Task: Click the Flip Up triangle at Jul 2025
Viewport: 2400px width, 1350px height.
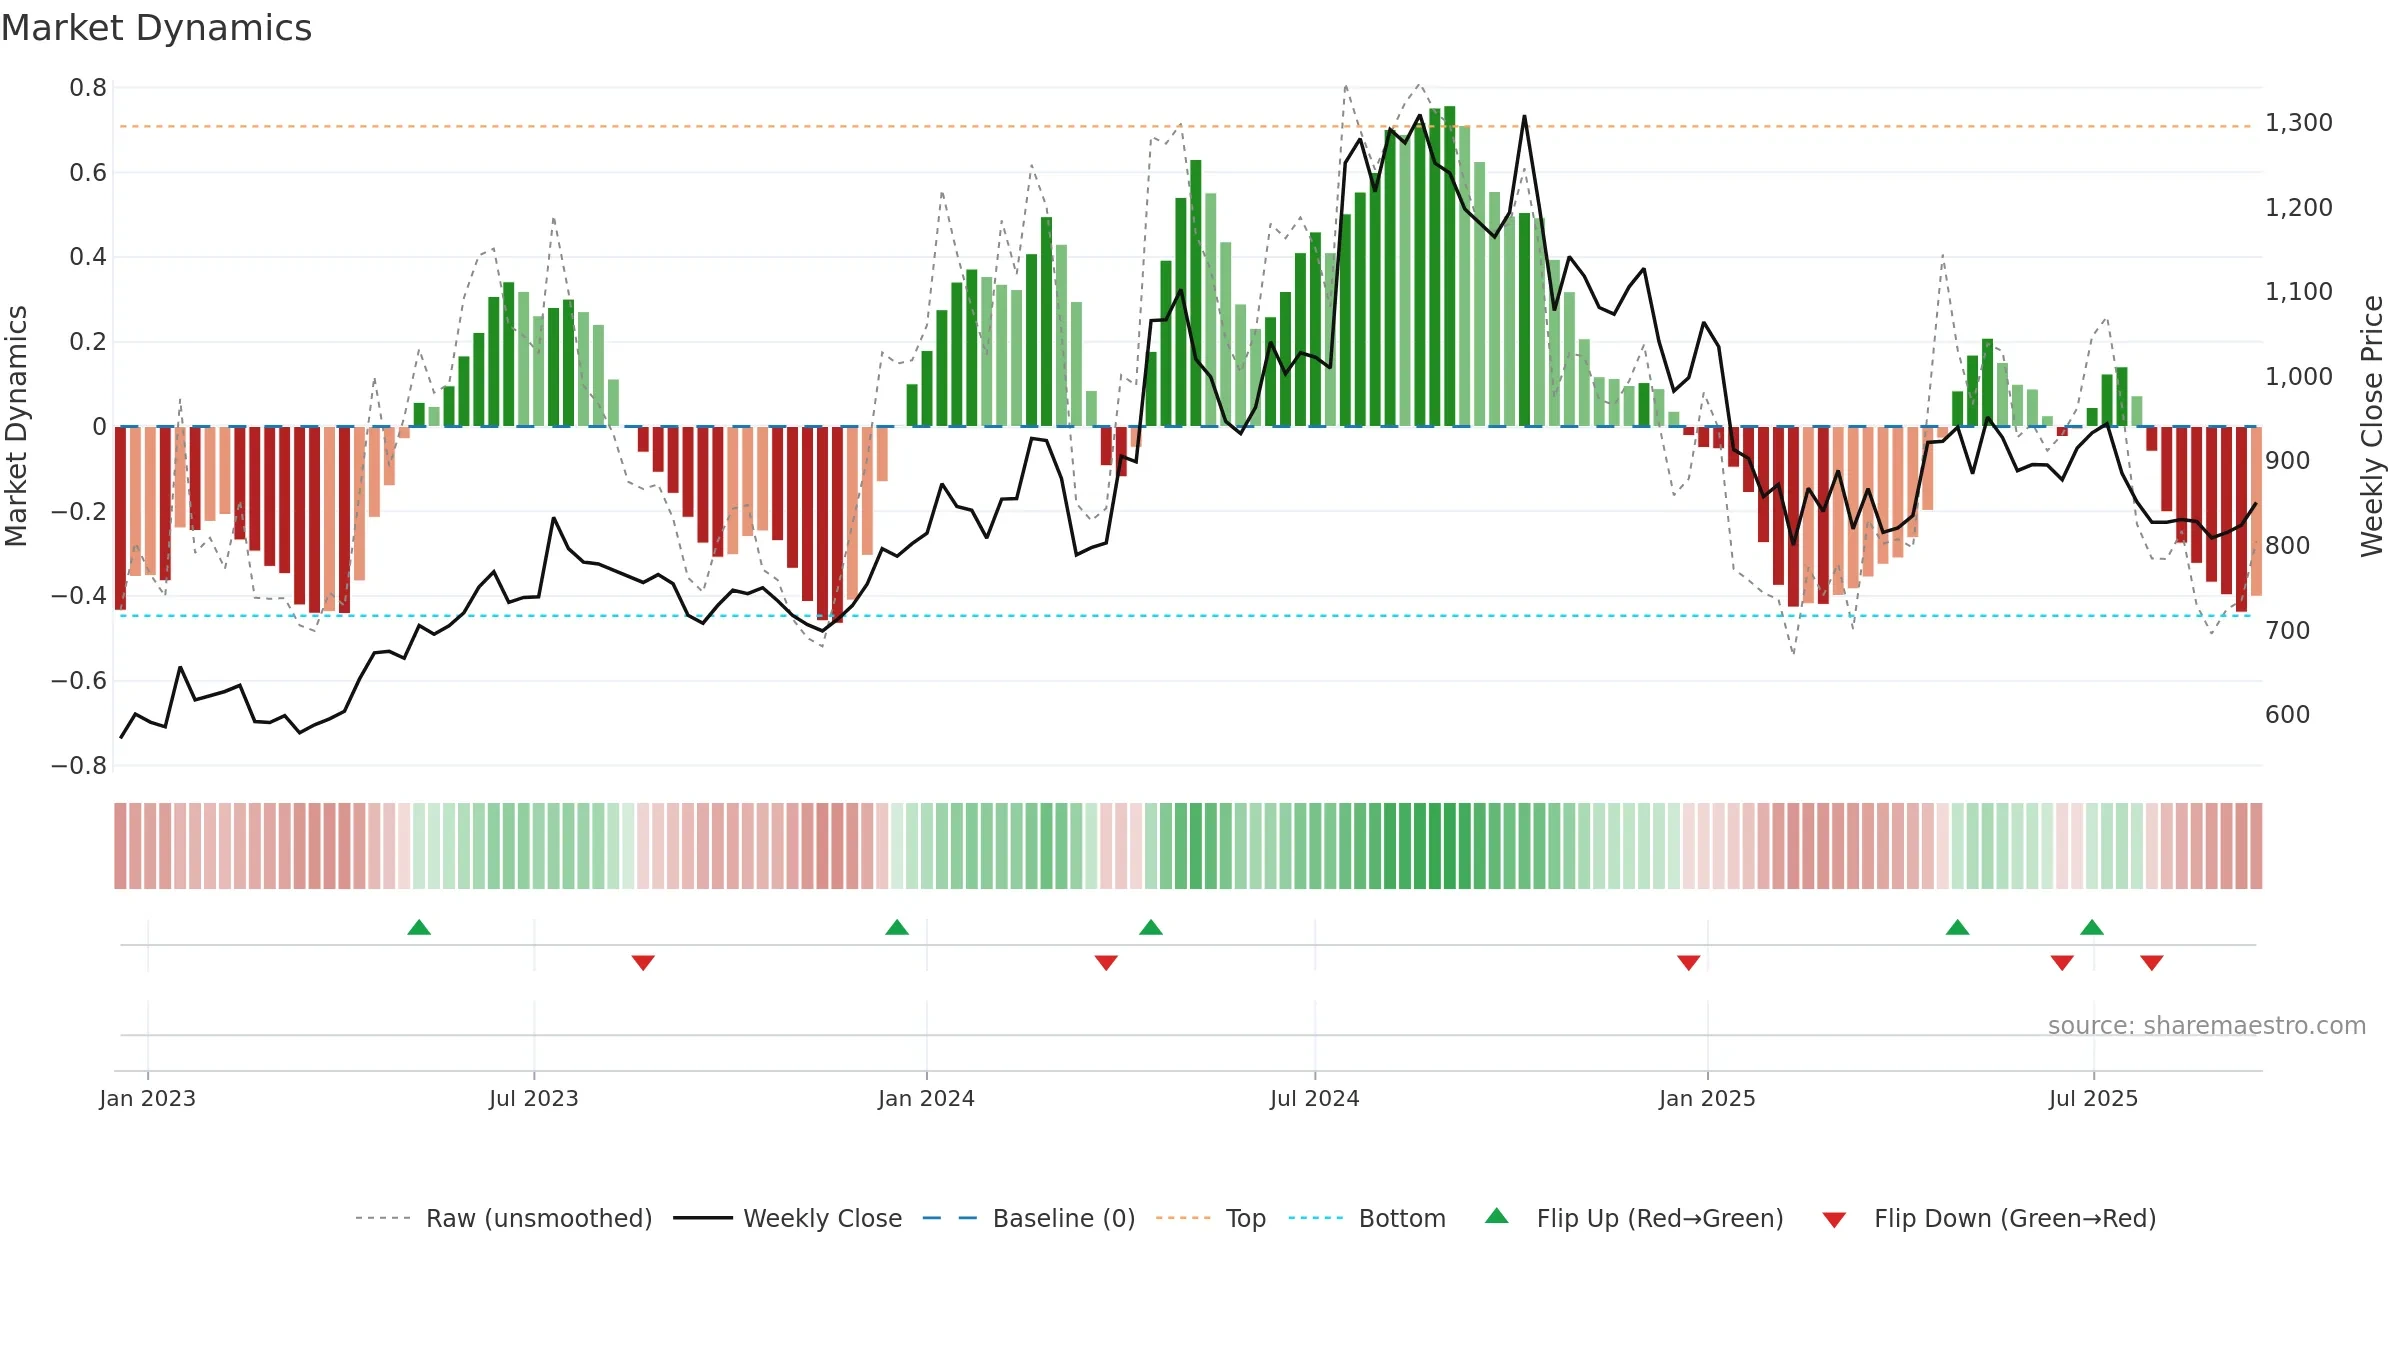Action: coord(2092,927)
